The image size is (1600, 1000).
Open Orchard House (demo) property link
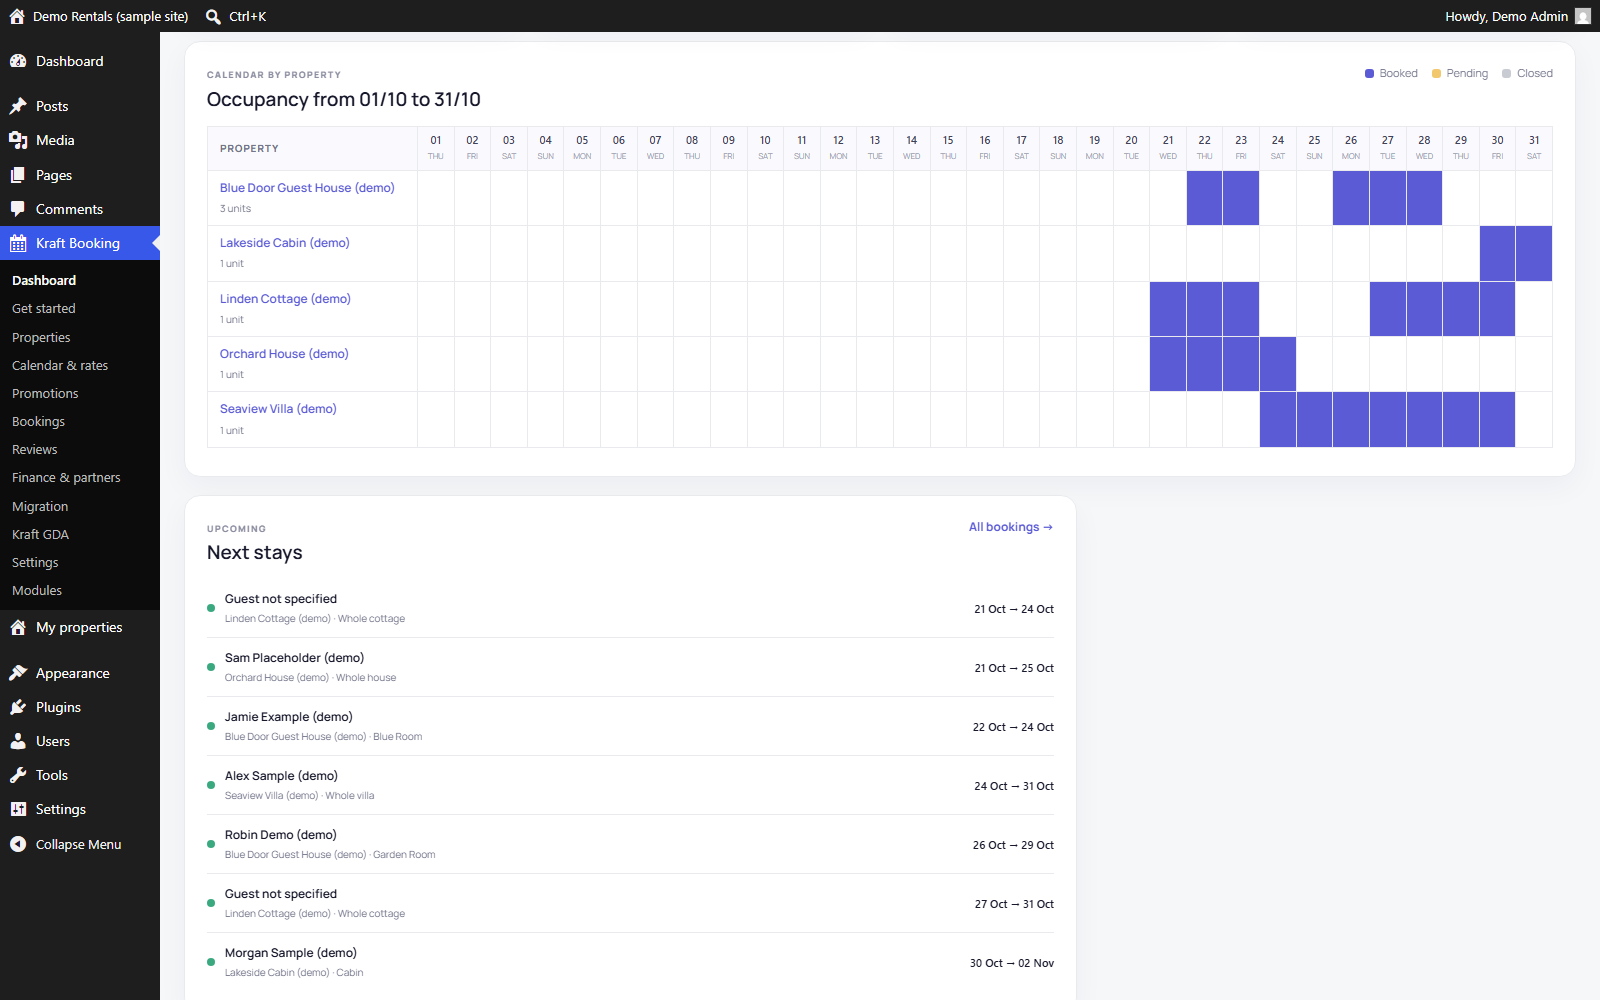[x=284, y=354]
